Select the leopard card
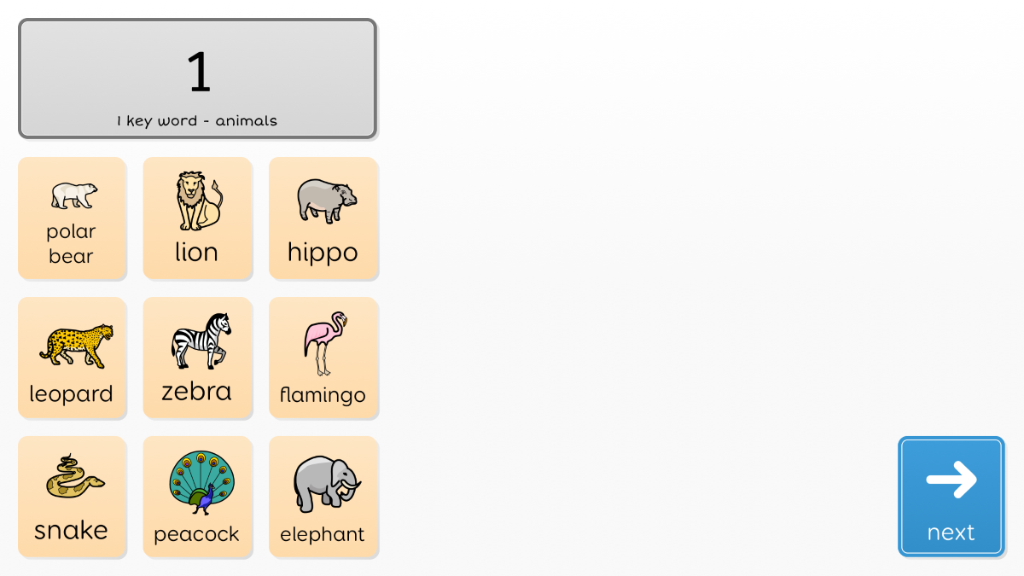Screen dimensions: 1024x576 pos(72,358)
